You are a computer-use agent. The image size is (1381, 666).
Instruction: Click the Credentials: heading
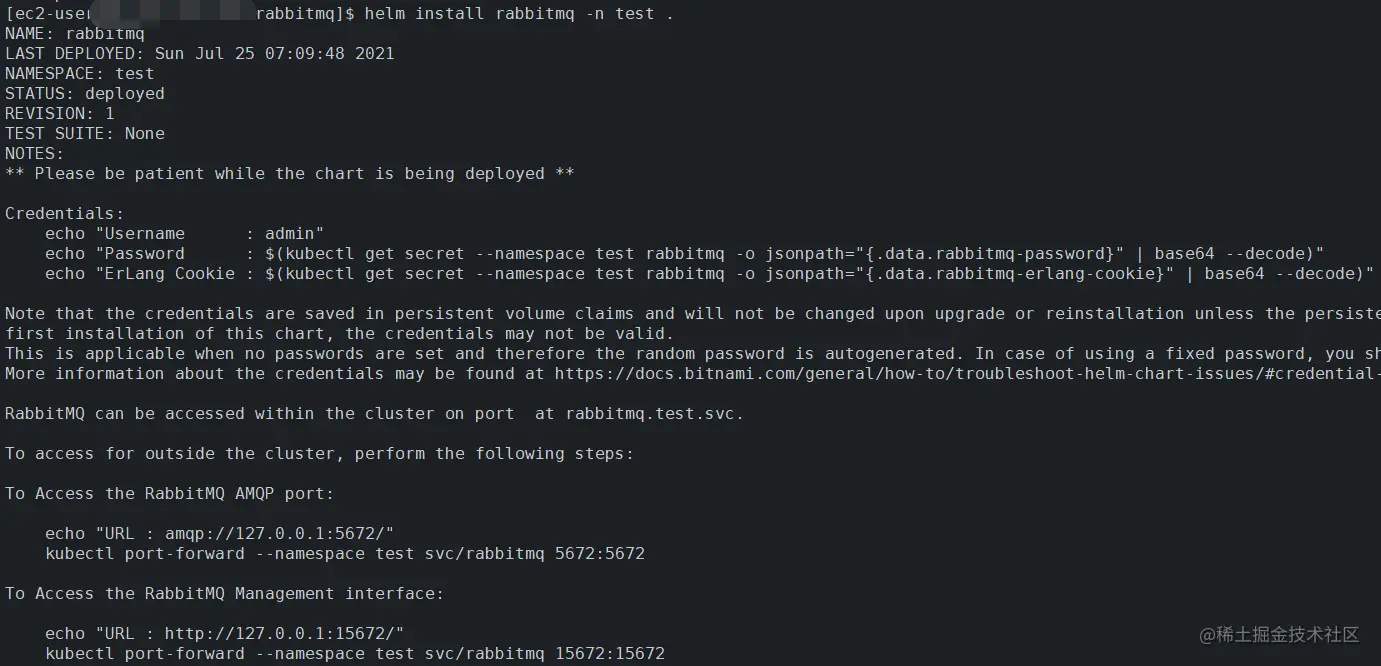(65, 213)
